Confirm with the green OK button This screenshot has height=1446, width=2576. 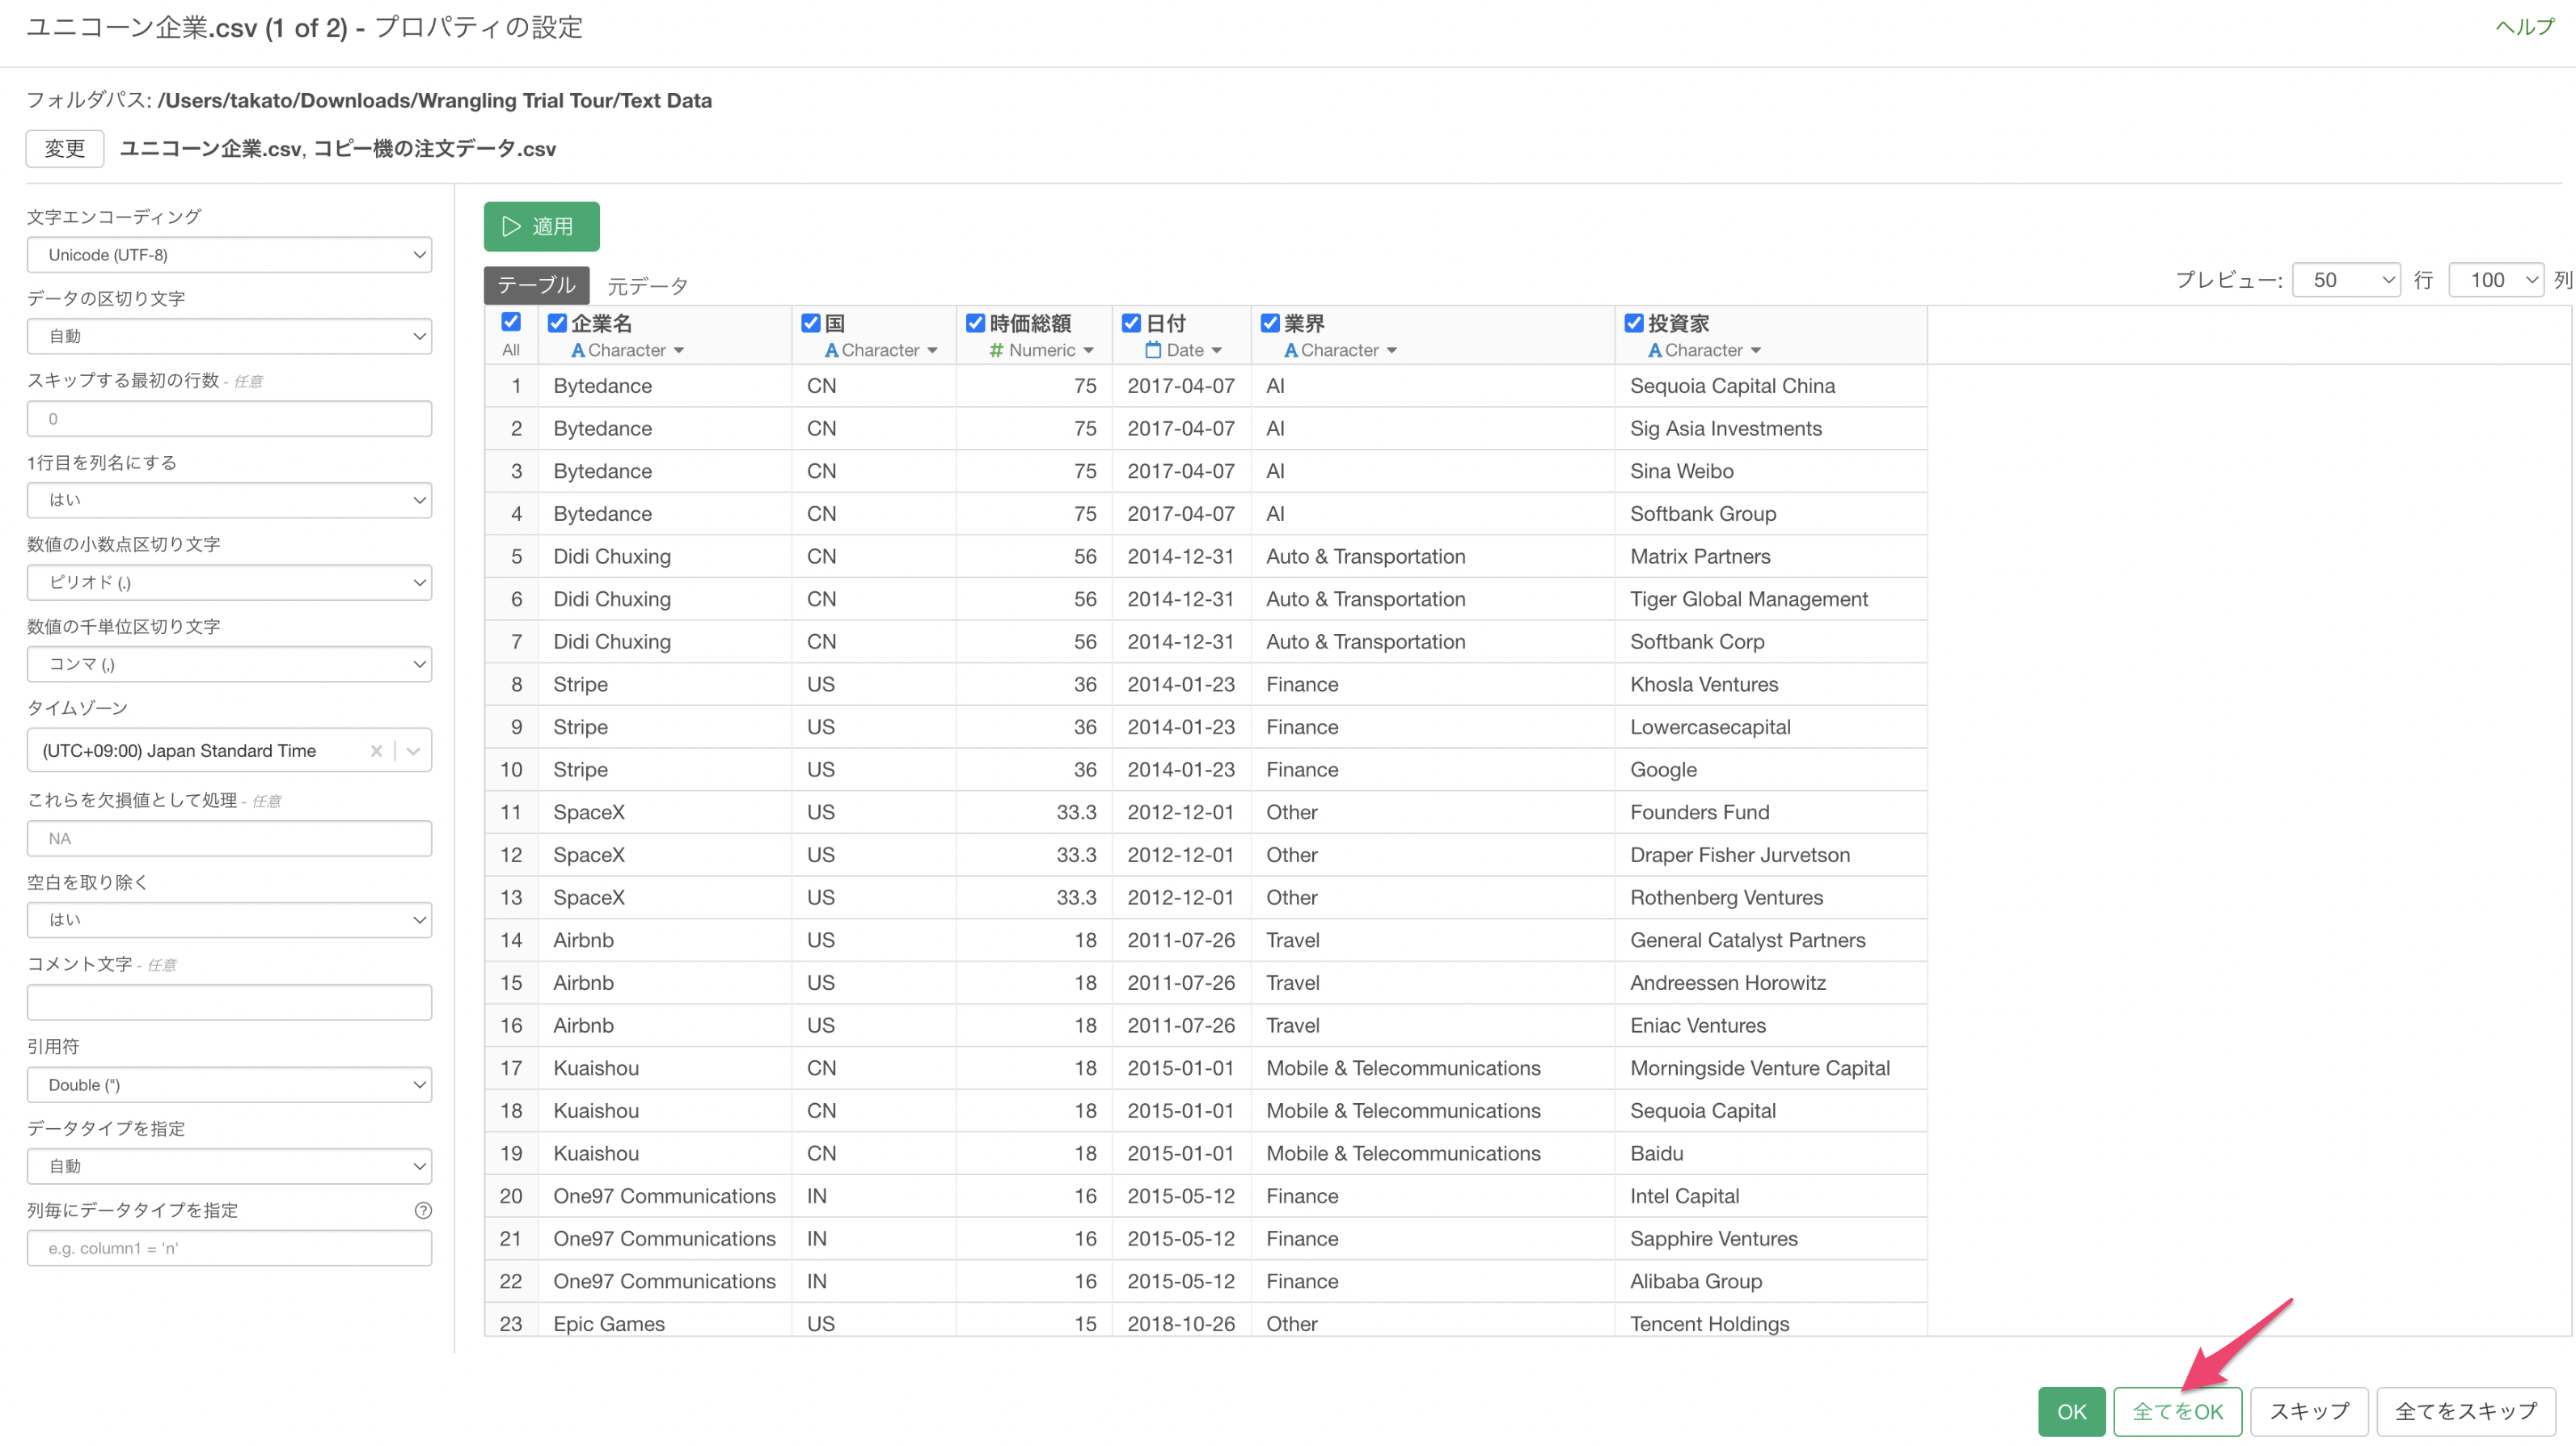point(2072,1412)
